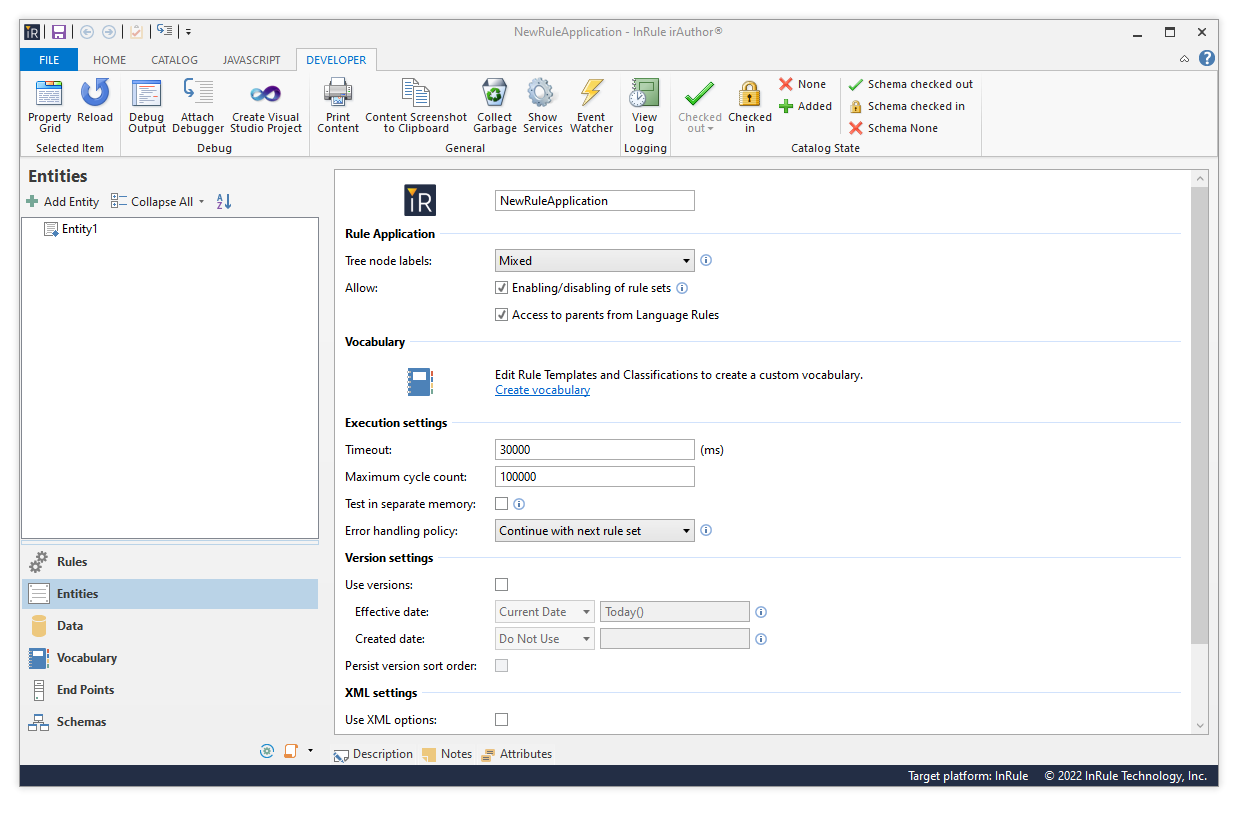1243x815 pixels.
Task: Open the Property Grid tool
Action: click(x=49, y=106)
